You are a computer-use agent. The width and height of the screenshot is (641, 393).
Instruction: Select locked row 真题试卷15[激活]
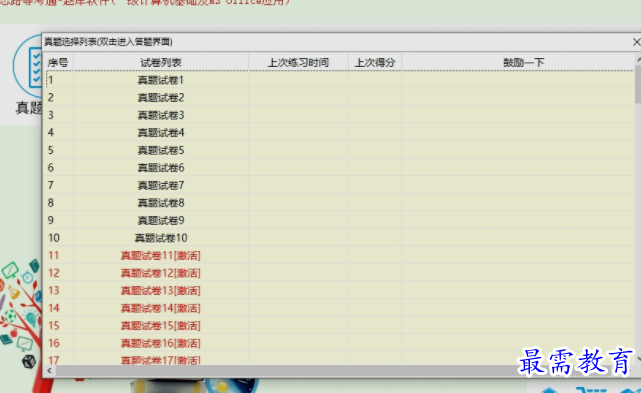click(x=339, y=326)
